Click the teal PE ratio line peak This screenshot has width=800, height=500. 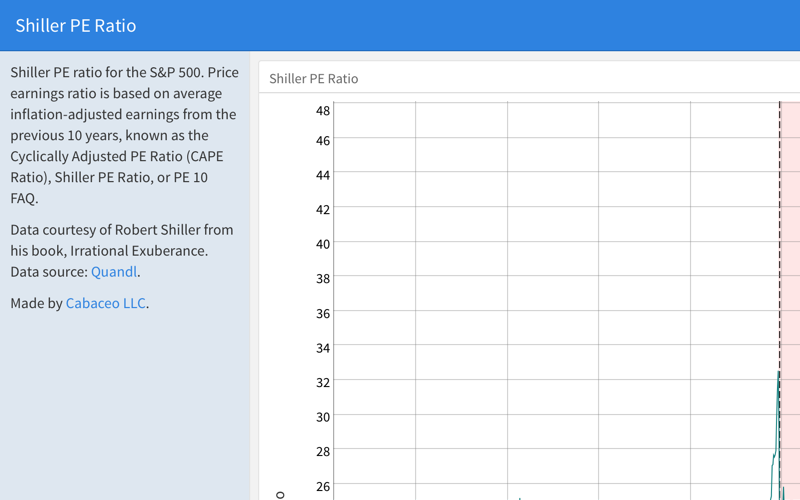[779, 372]
